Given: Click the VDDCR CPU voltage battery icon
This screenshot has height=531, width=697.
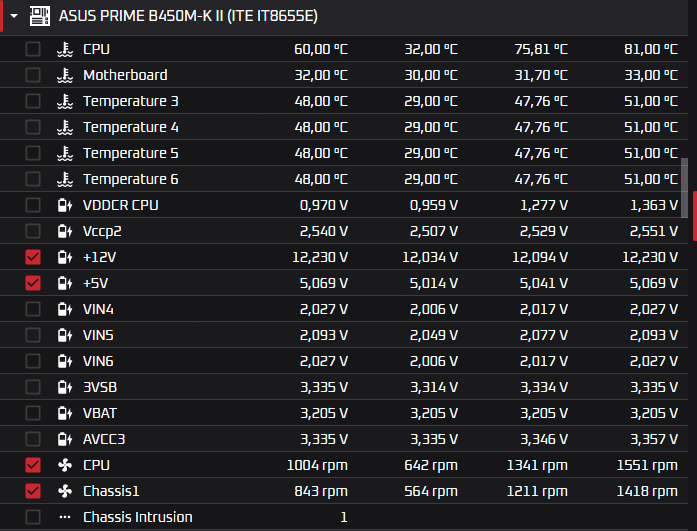Looking at the screenshot, I should pos(65,205).
